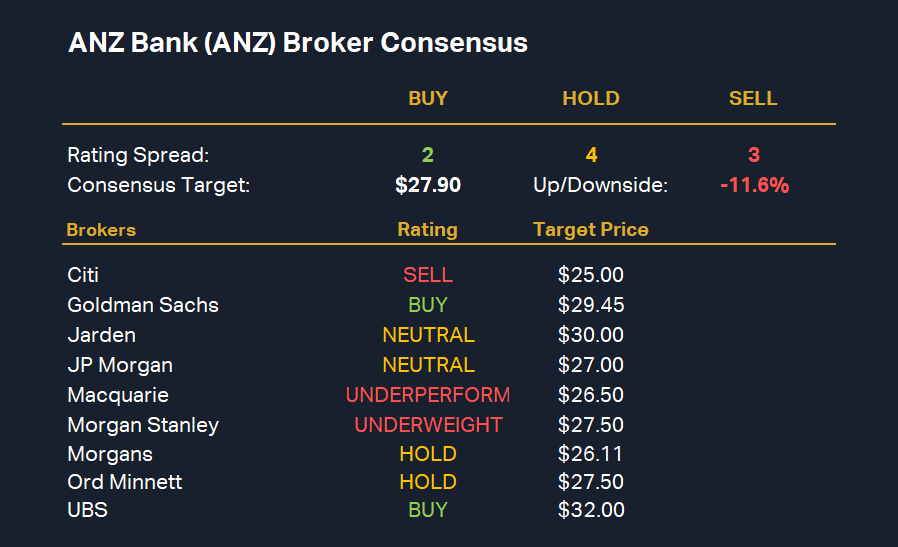Click the consensus target $27.90 value
The height and width of the screenshot is (547, 898).
coord(428,185)
